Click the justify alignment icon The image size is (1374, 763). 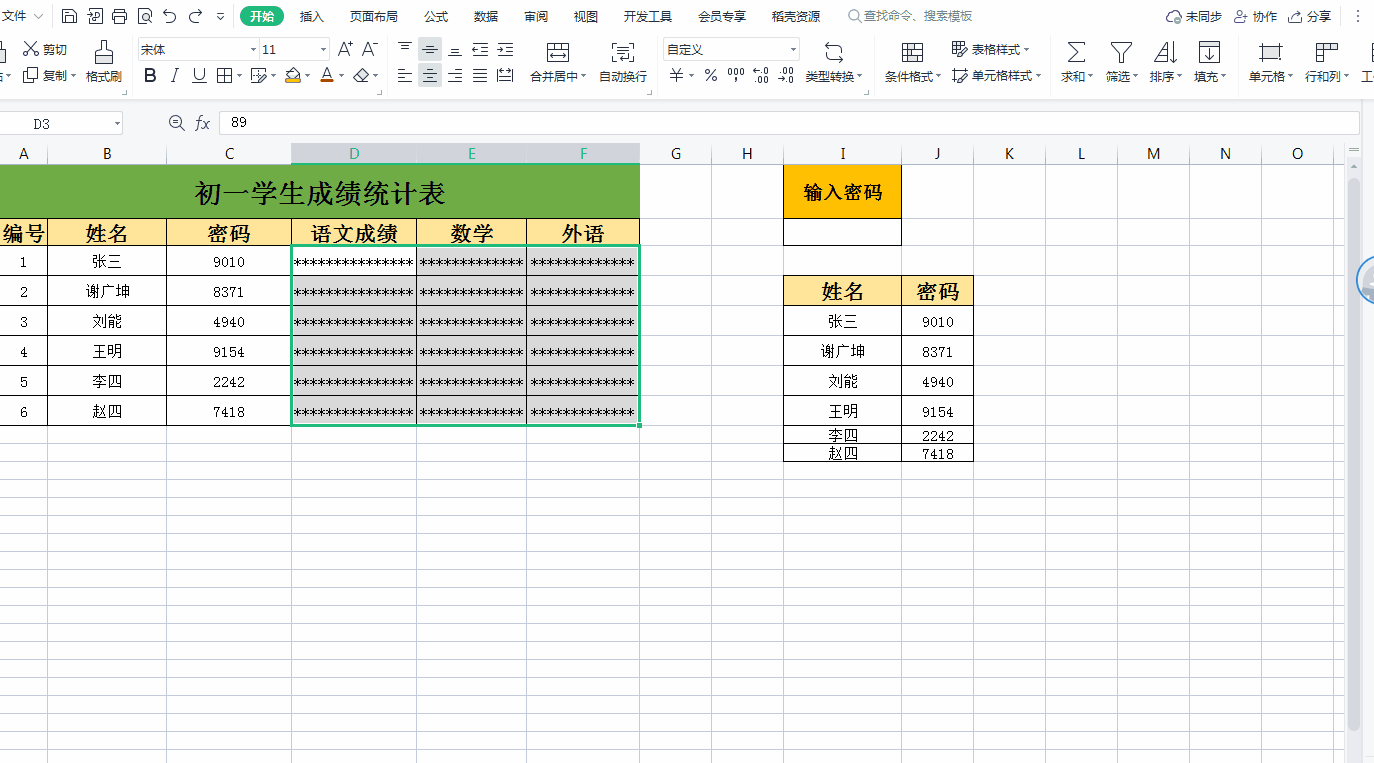point(480,75)
